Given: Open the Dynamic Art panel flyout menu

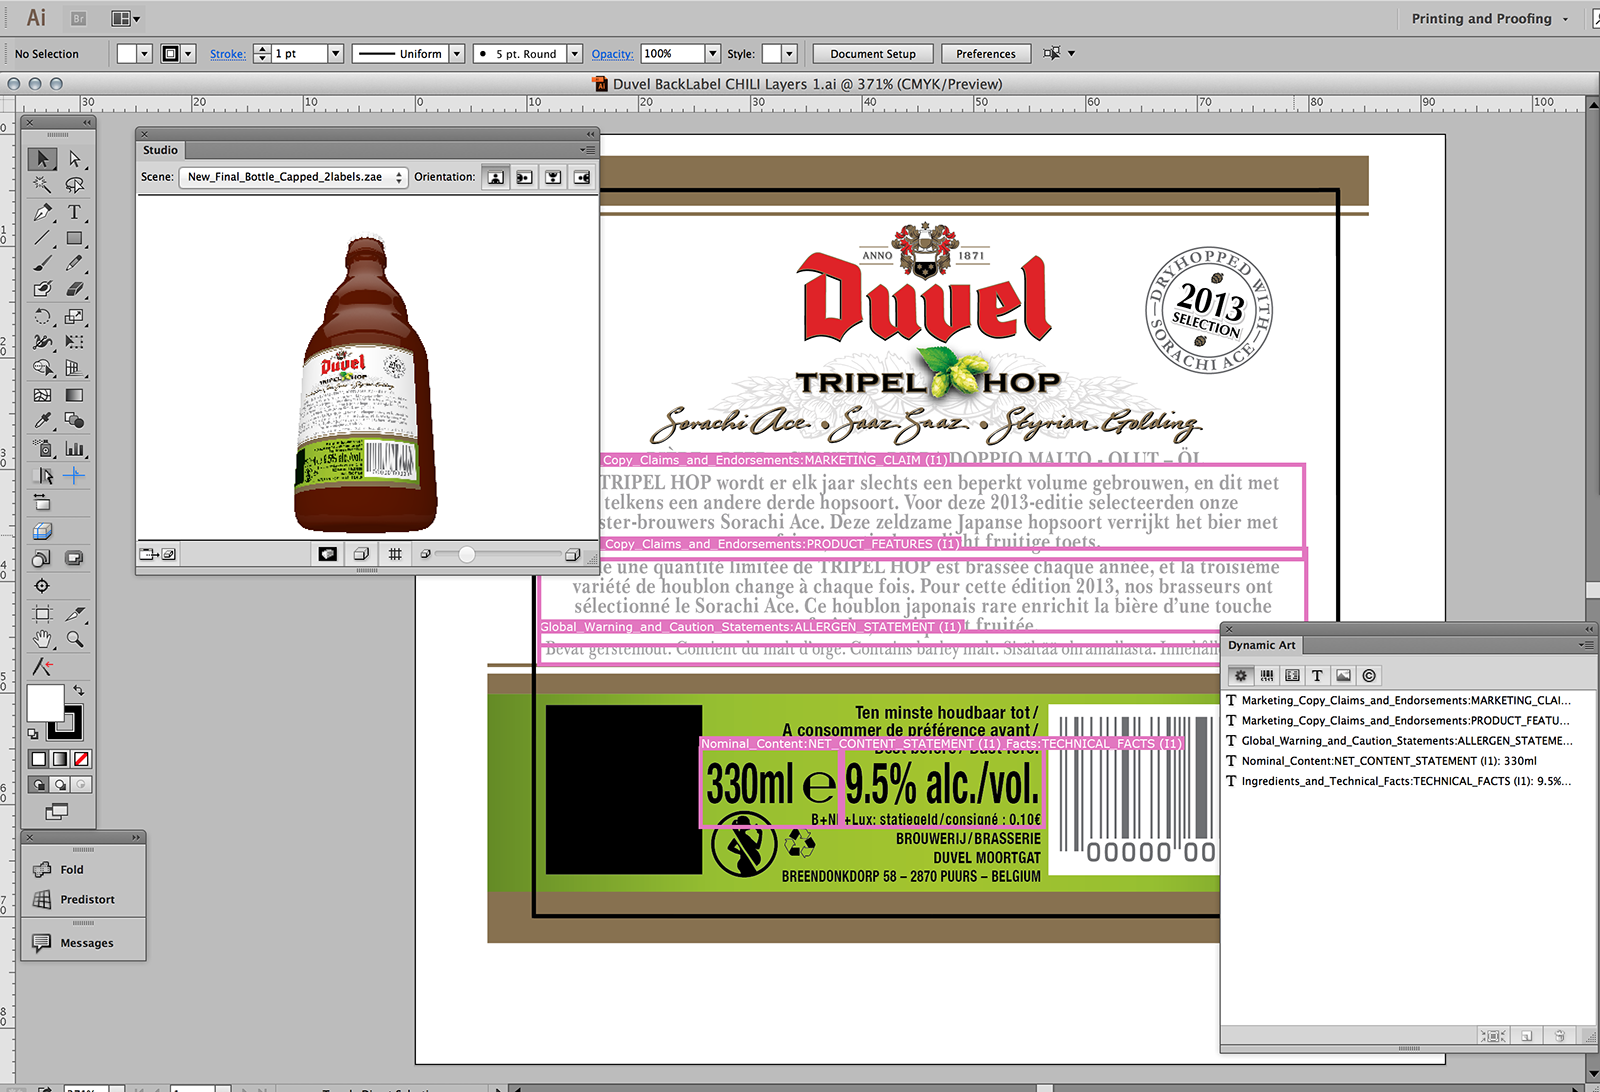Looking at the screenshot, I should coord(1586,645).
